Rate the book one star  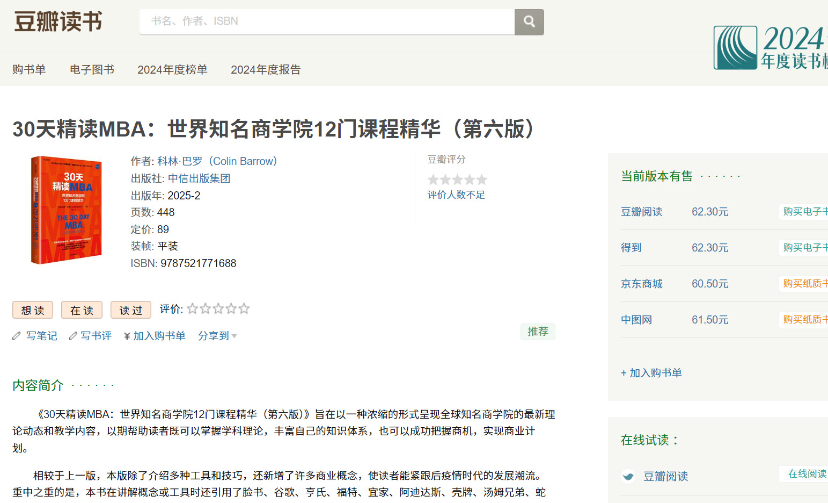[193, 309]
